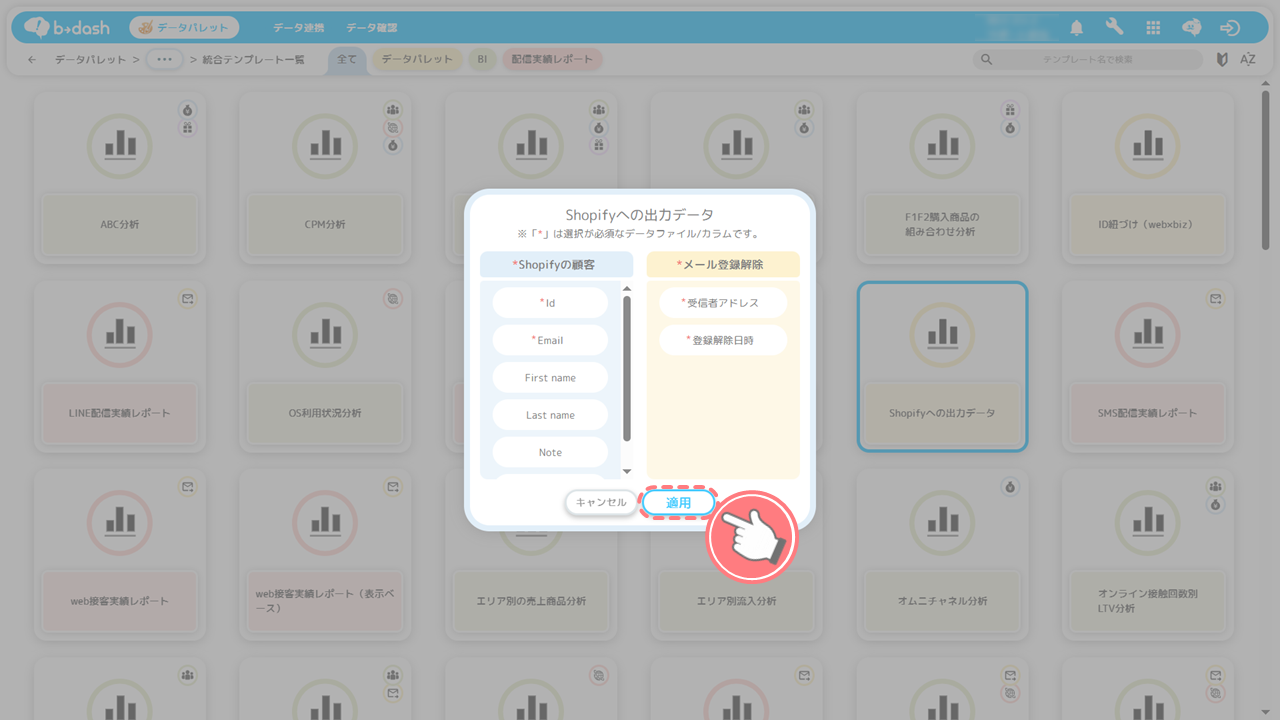Viewport: 1280px width, 720px height.
Task: Open the エリア別流入分析 template card
Action: (736, 555)
